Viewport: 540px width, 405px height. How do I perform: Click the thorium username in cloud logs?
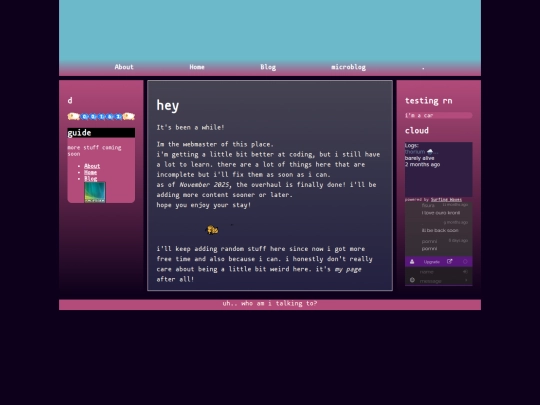415,152
